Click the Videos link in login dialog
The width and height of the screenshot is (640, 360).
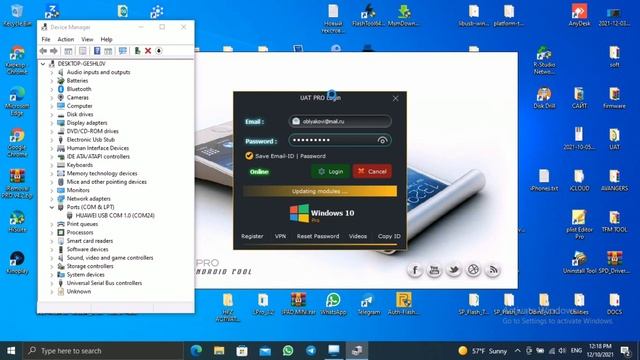pyautogui.click(x=358, y=236)
